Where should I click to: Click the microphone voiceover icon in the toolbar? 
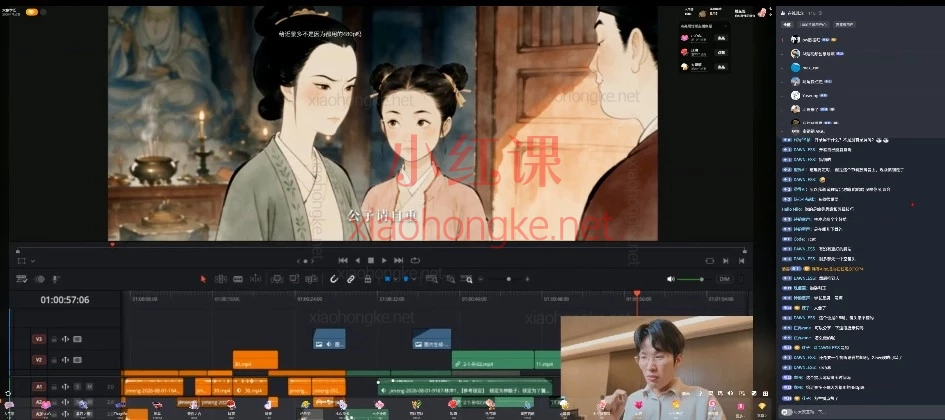click(x=55, y=279)
